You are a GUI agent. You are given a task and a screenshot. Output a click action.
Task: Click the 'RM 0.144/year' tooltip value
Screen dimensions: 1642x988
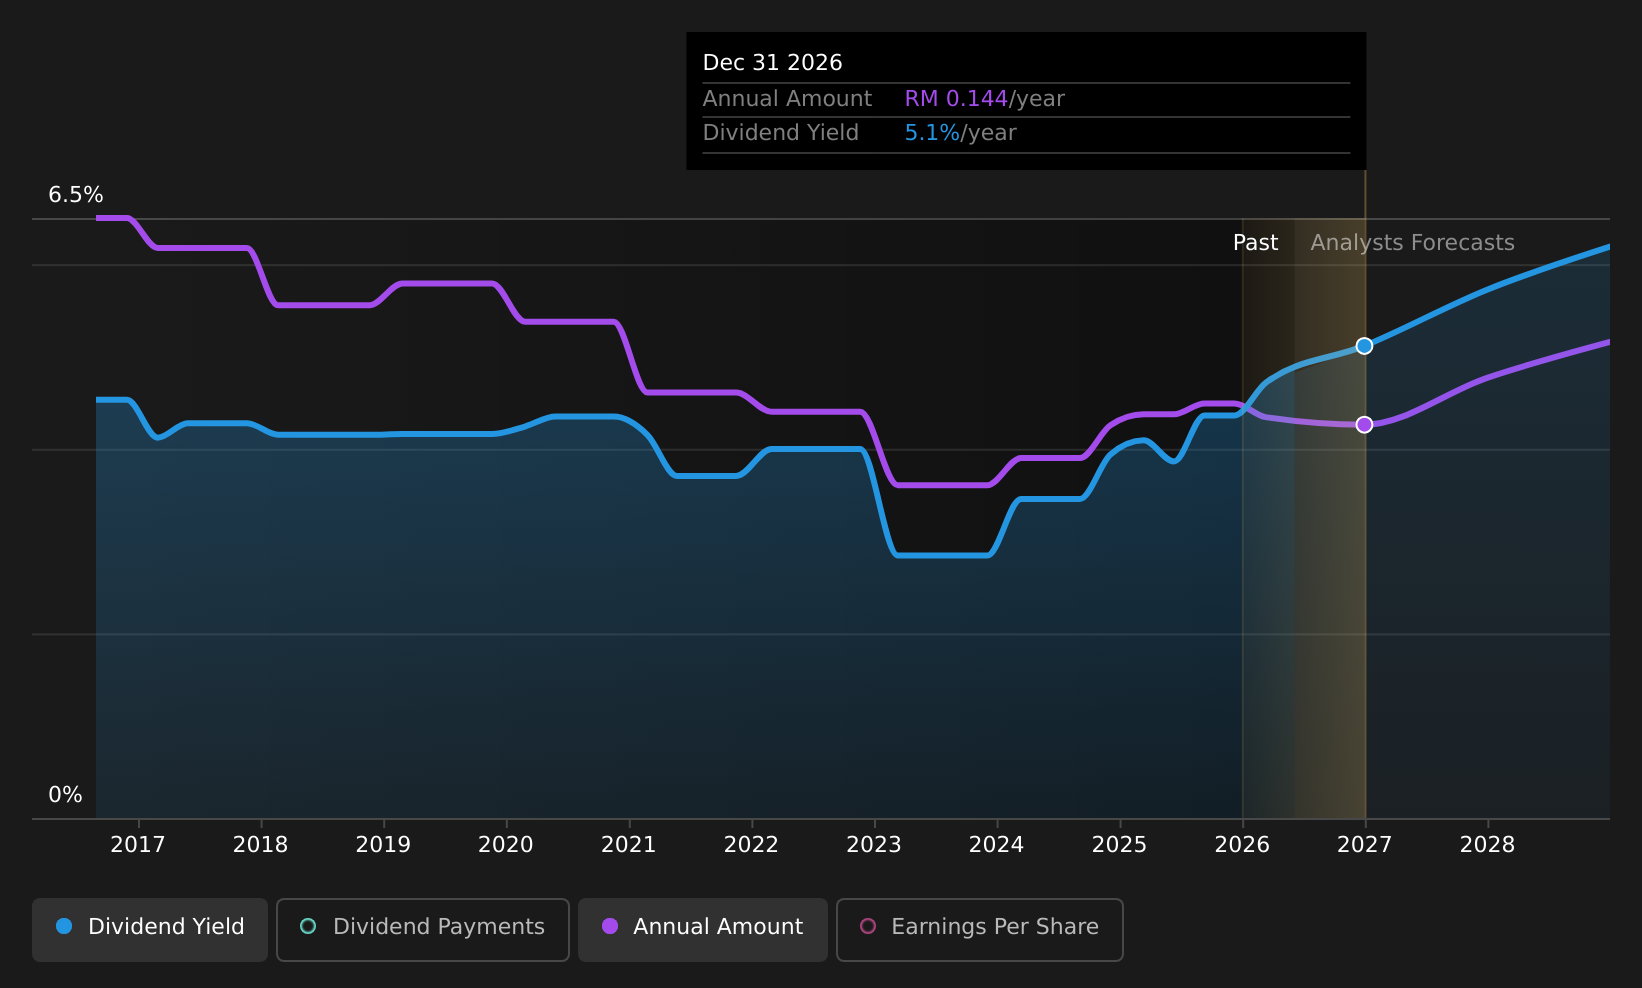pyautogui.click(x=984, y=99)
